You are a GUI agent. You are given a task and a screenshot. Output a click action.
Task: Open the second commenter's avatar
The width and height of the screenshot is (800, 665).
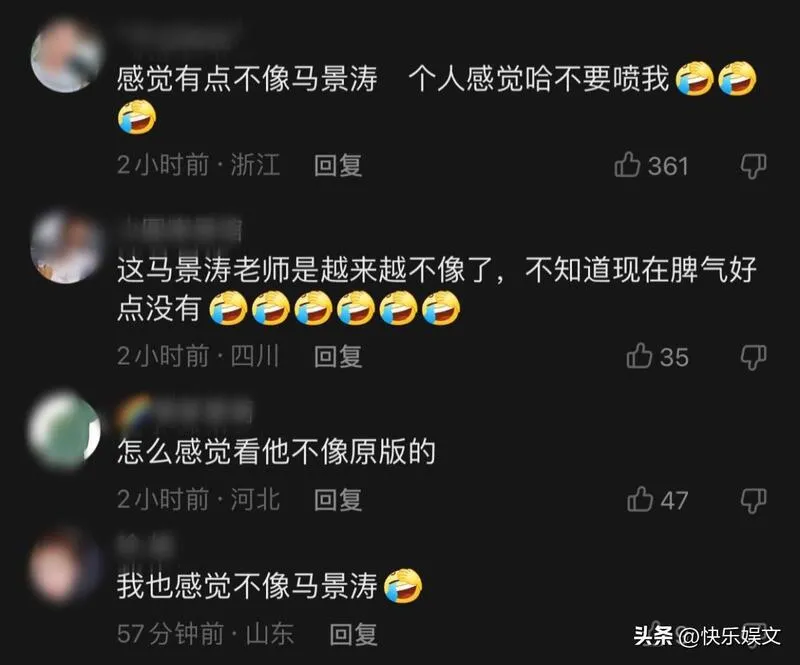tap(66, 248)
